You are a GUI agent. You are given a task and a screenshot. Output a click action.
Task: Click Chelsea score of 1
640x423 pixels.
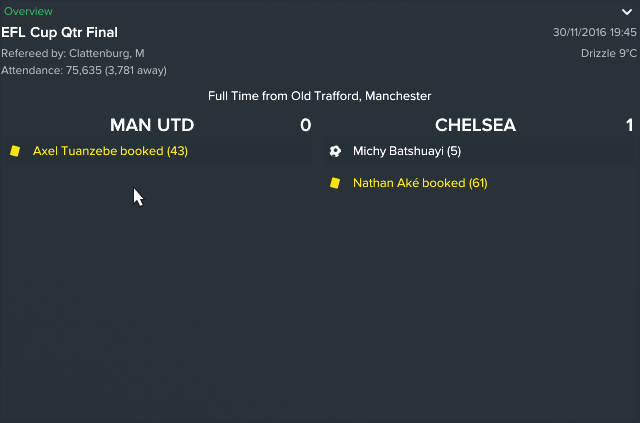tap(629, 125)
